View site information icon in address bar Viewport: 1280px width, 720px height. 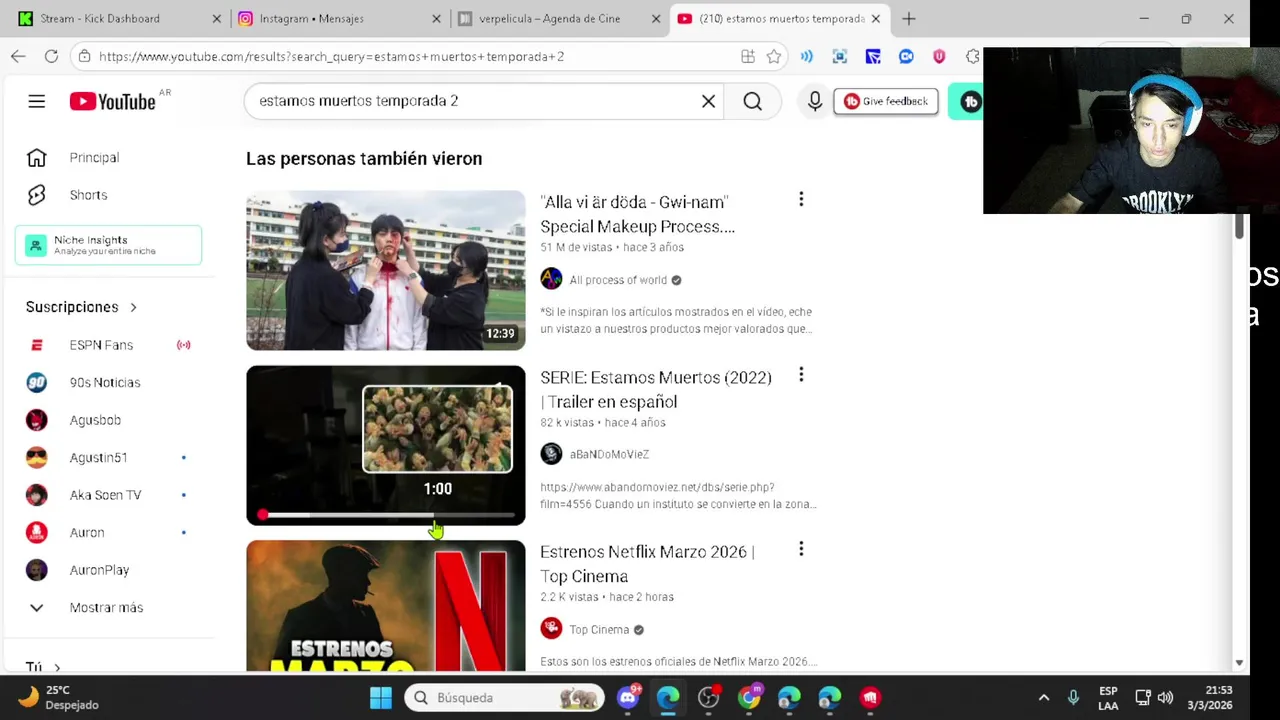(85, 57)
